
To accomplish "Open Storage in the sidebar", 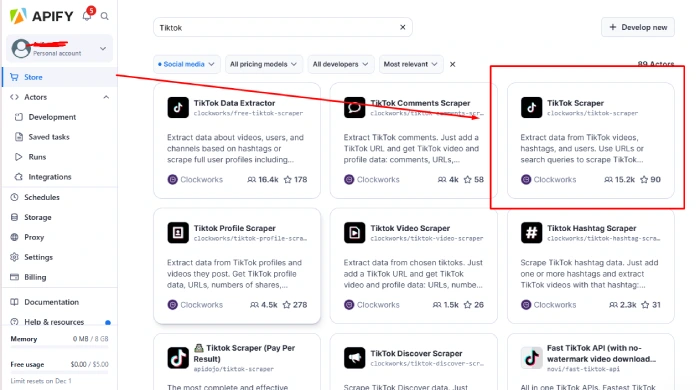I will pos(38,217).
